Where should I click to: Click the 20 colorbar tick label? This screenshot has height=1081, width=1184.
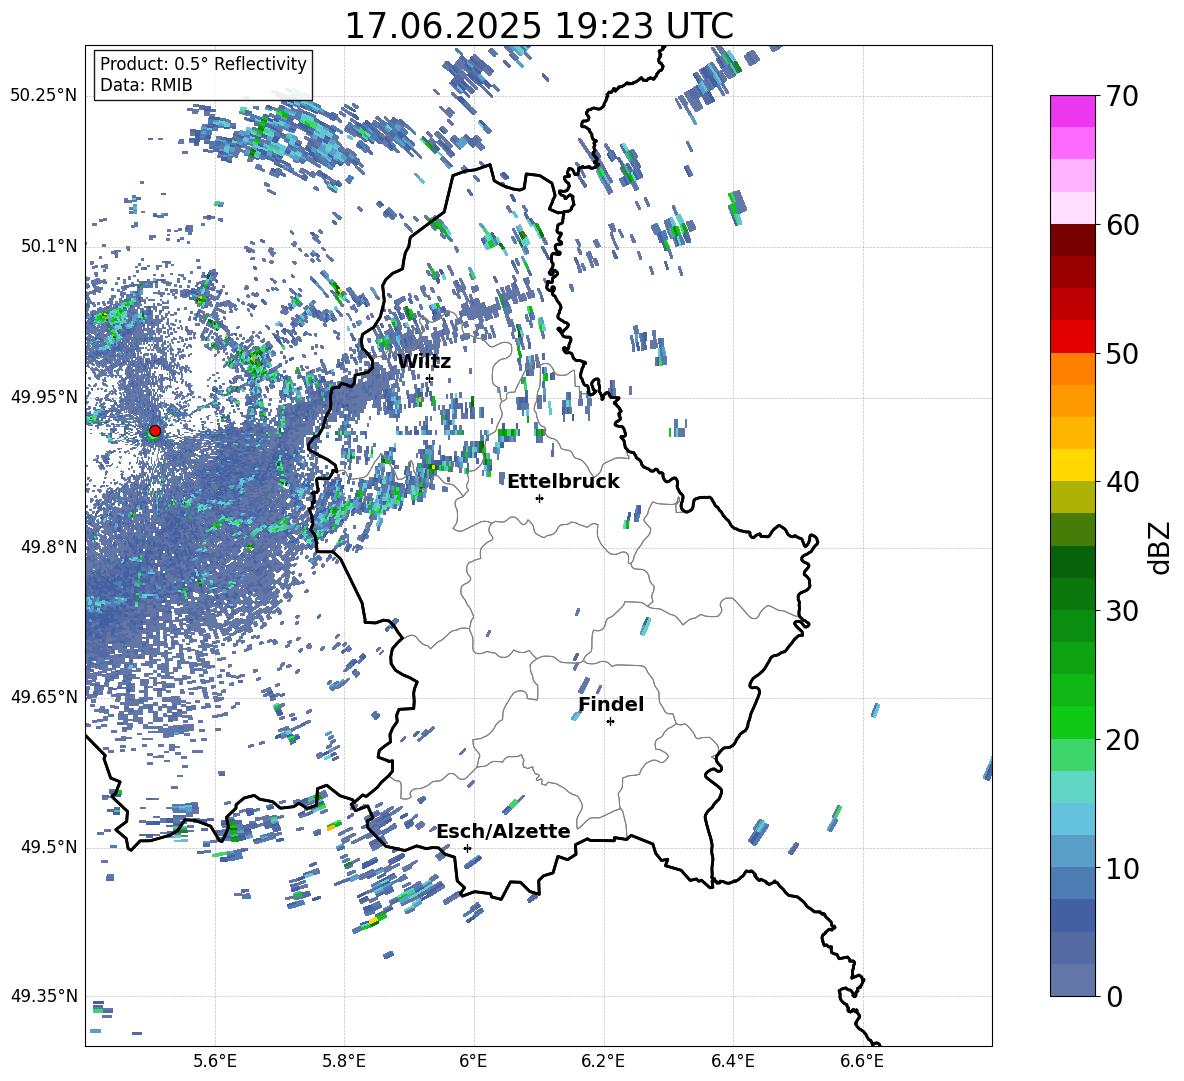point(1122,740)
